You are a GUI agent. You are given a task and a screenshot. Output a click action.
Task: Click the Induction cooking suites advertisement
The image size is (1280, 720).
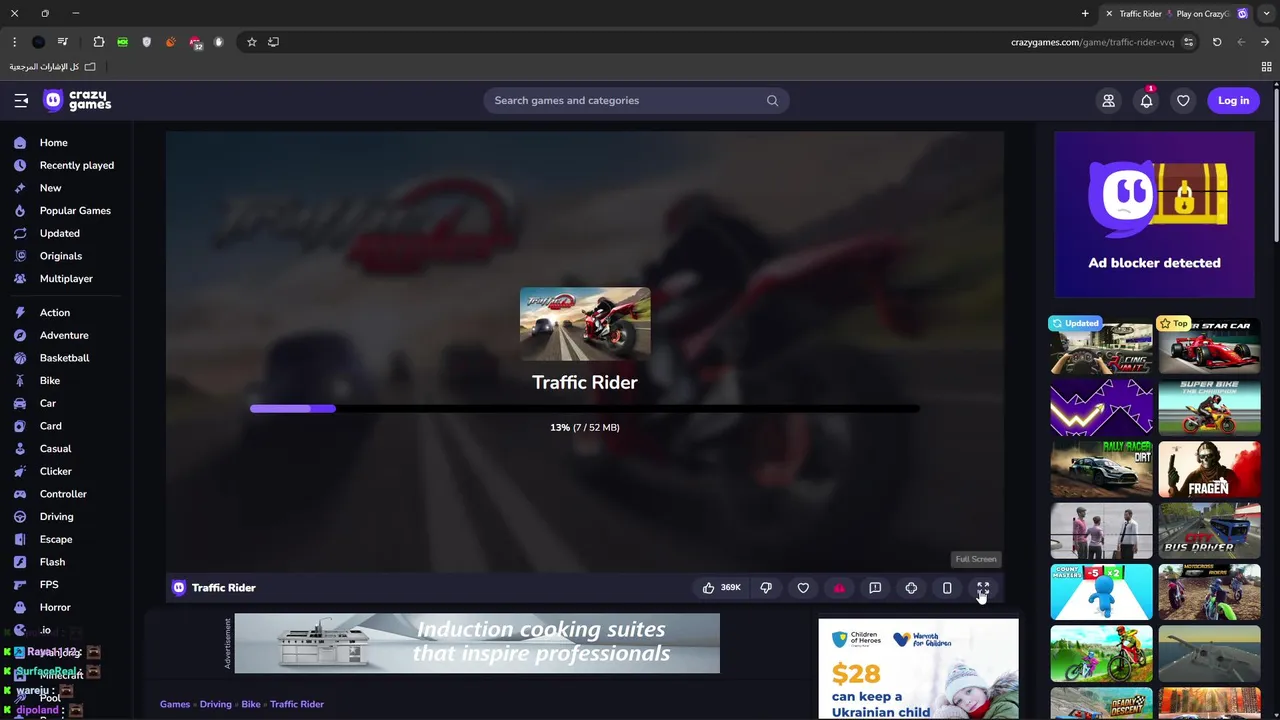pyautogui.click(x=477, y=643)
